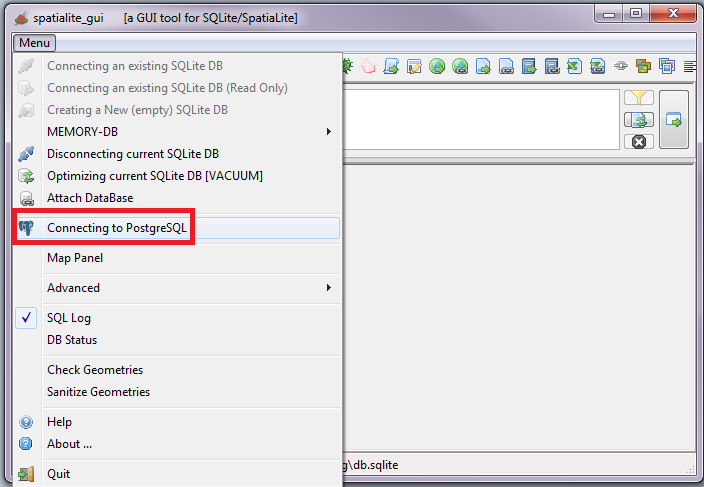Choose Quit from the menu
Screen dimensions: 704x487
pos(177,474)
